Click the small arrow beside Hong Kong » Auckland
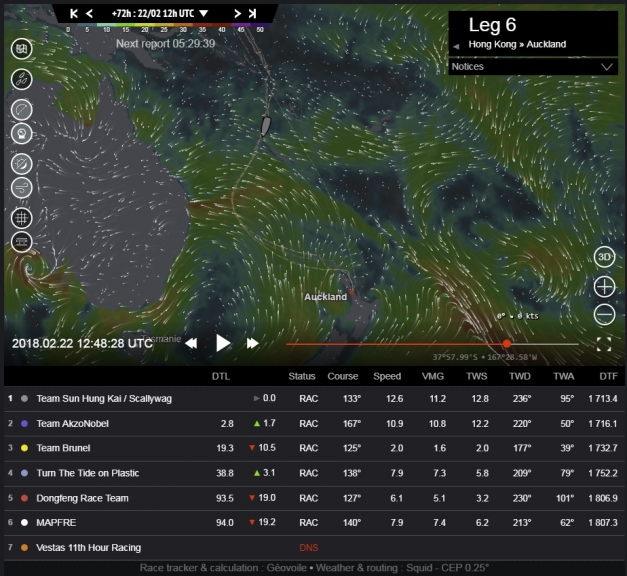627x576 pixels. (x=456, y=46)
